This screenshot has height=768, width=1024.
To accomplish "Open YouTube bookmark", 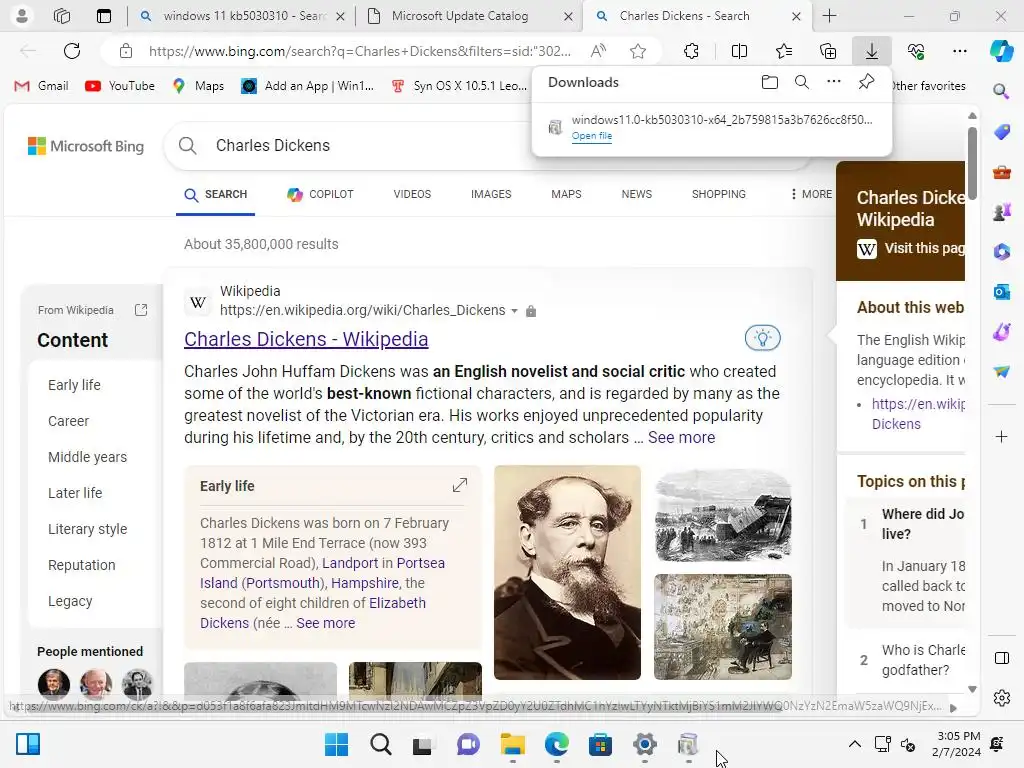I will tap(120, 86).
